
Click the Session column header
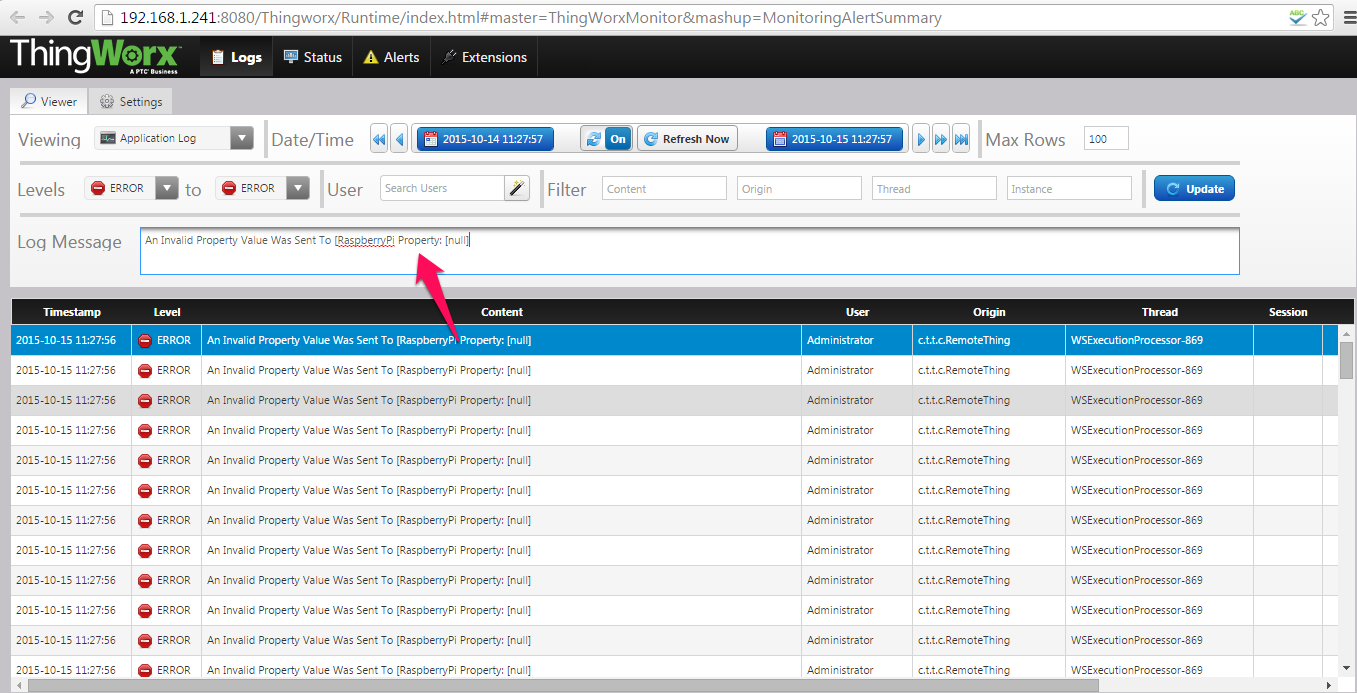click(x=1288, y=312)
